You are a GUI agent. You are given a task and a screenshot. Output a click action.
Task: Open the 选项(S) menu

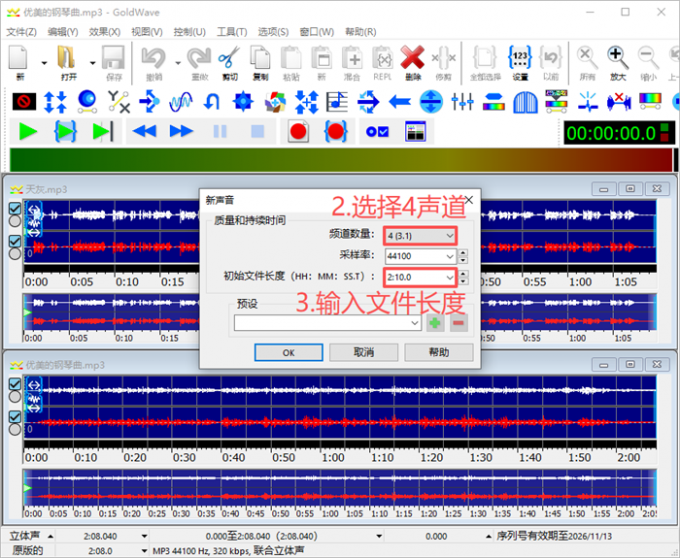coord(273,32)
